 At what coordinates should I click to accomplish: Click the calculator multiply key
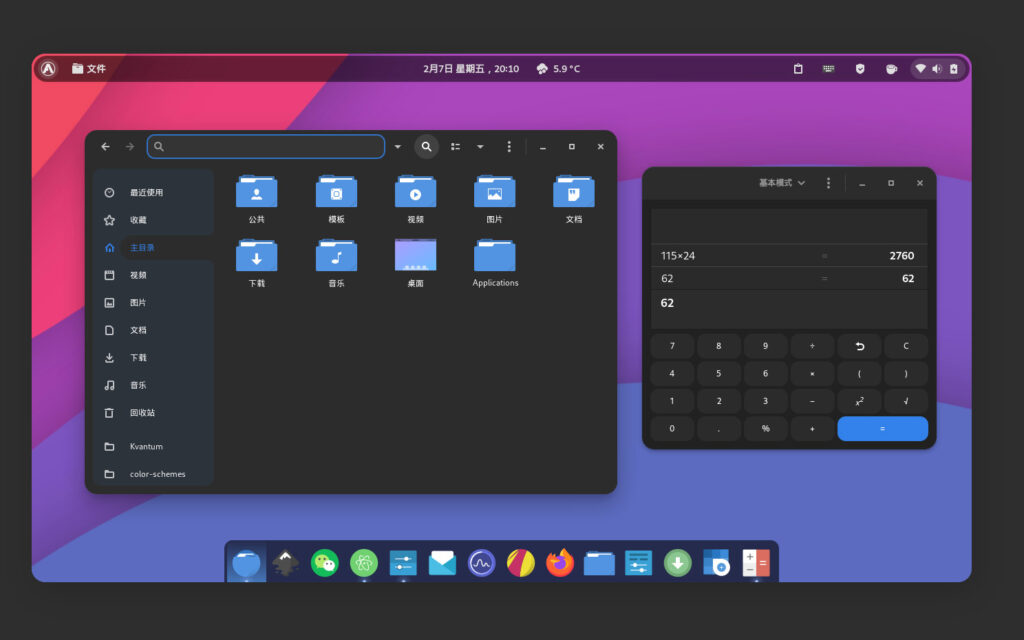click(812, 374)
